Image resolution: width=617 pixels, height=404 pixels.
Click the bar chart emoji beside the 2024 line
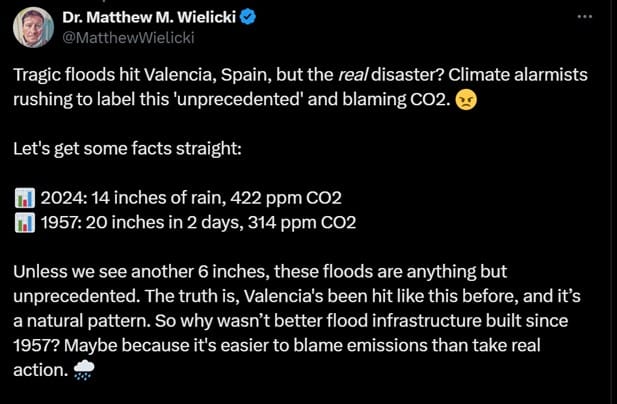[x=25, y=198]
